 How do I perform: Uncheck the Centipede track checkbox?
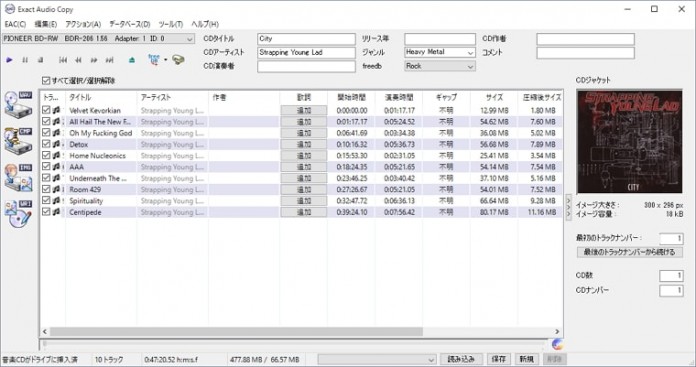[x=46, y=212]
